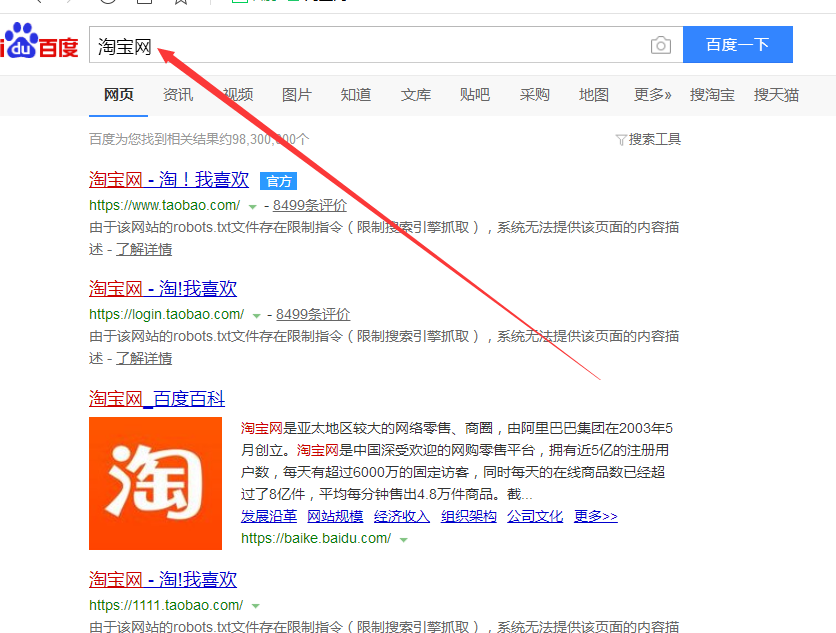Open the 经济收入 sublink
The width and height of the screenshot is (836, 633).
click(x=402, y=516)
